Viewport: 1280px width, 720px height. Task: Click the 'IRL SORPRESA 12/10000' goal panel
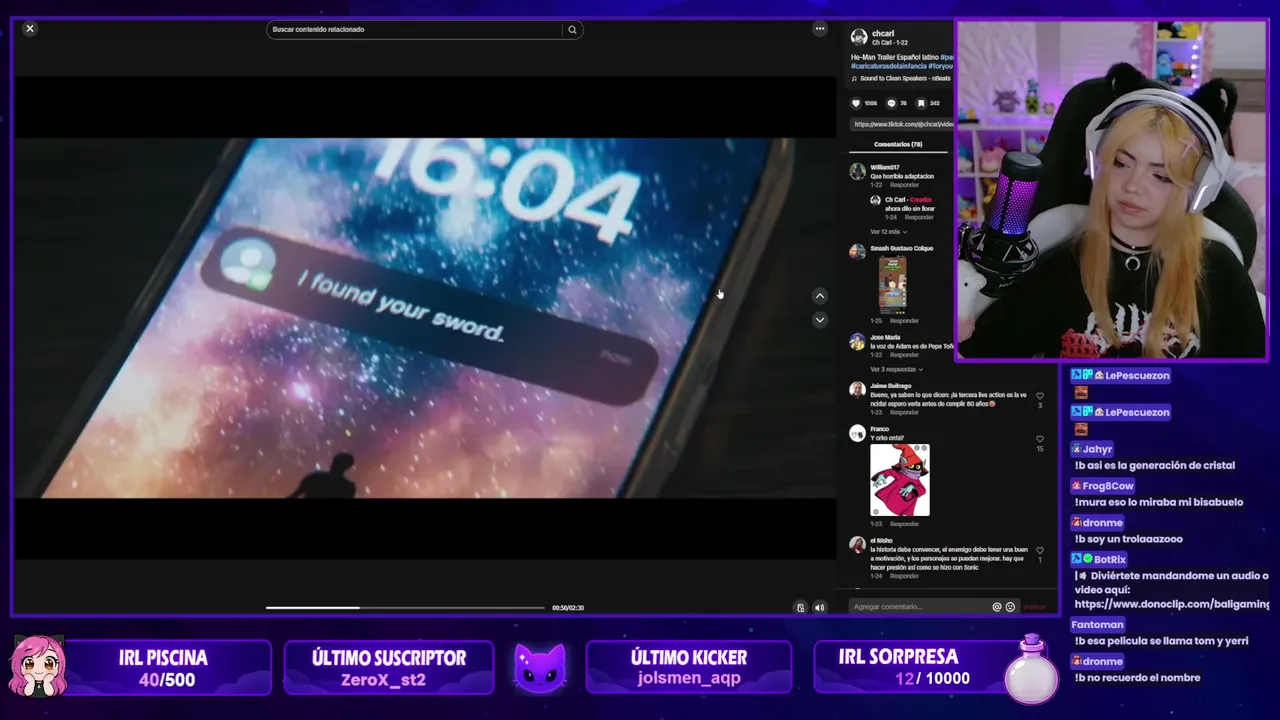point(918,668)
